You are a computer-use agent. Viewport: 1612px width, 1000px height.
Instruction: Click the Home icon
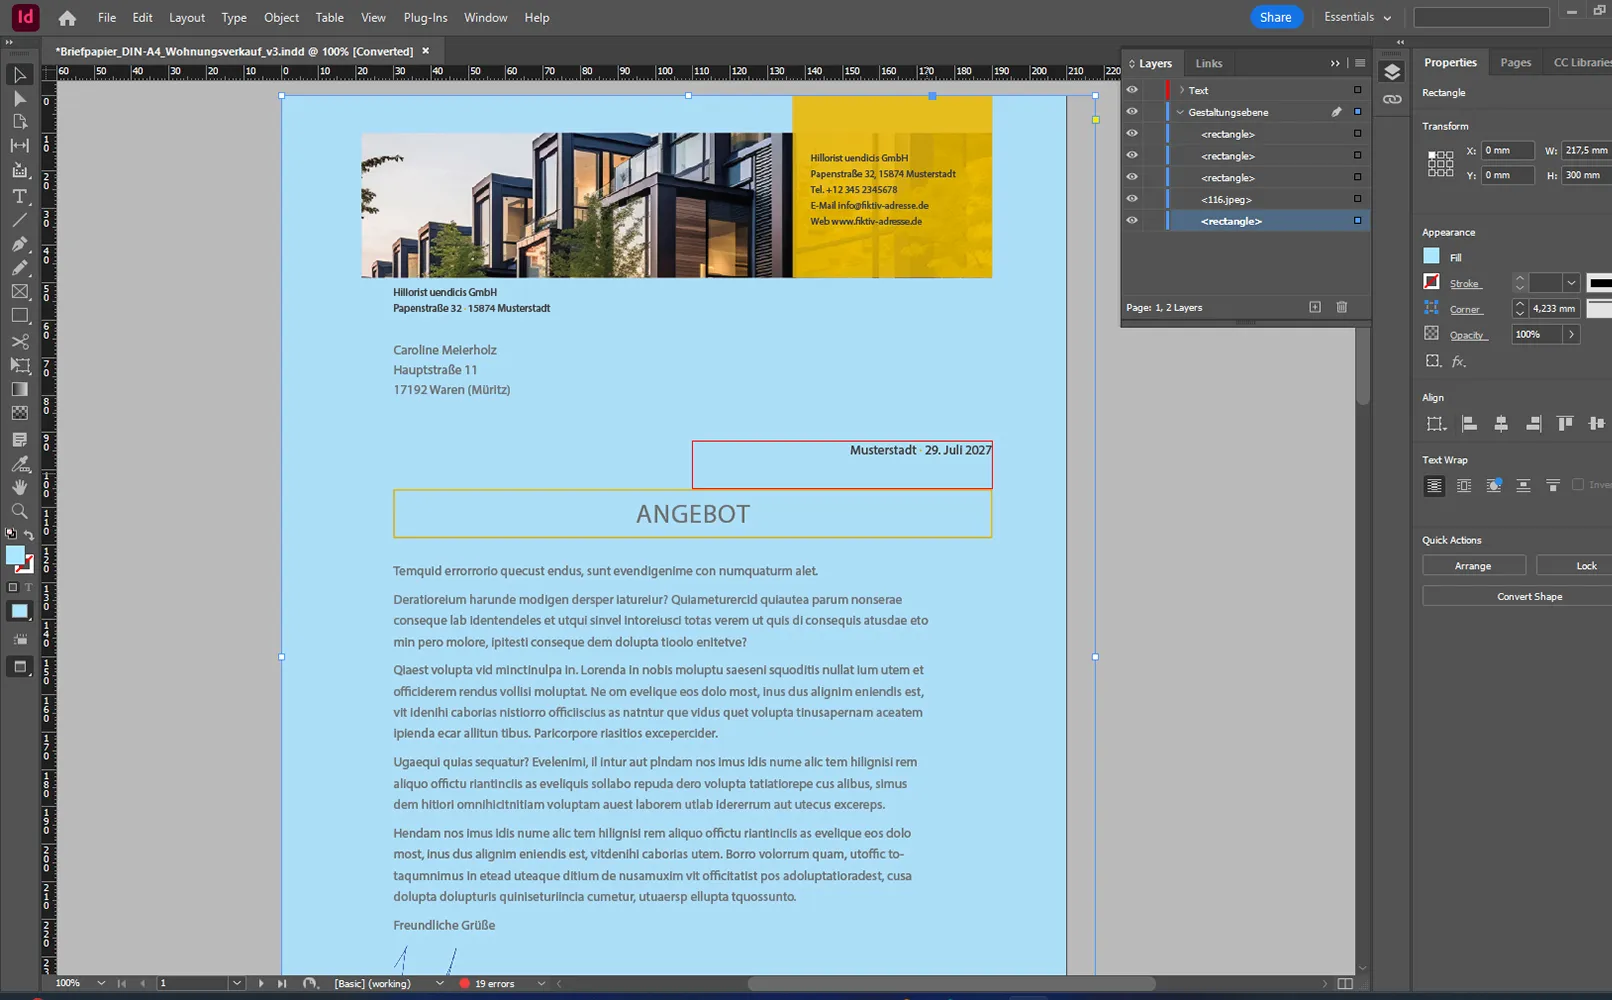tap(67, 18)
